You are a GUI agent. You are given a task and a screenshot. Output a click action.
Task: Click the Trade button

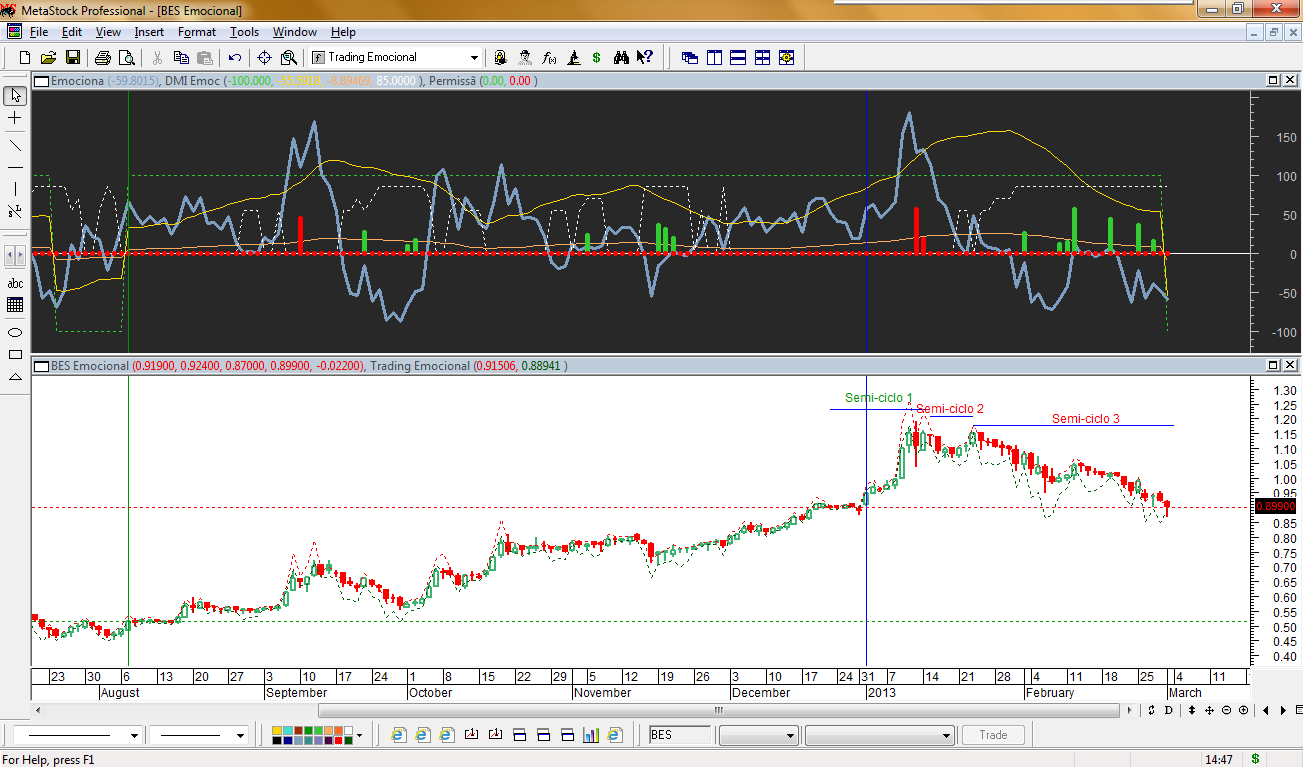993,735
